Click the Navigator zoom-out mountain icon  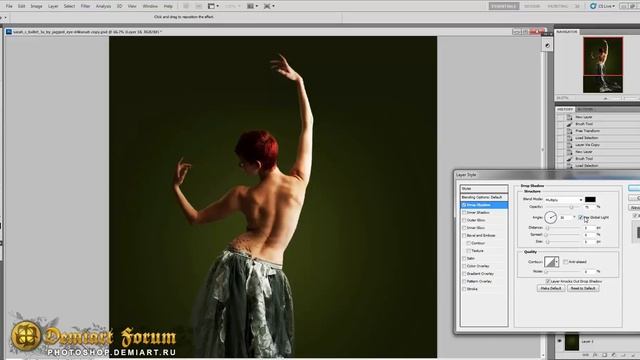pyautogui.click(x=605, y=98)
